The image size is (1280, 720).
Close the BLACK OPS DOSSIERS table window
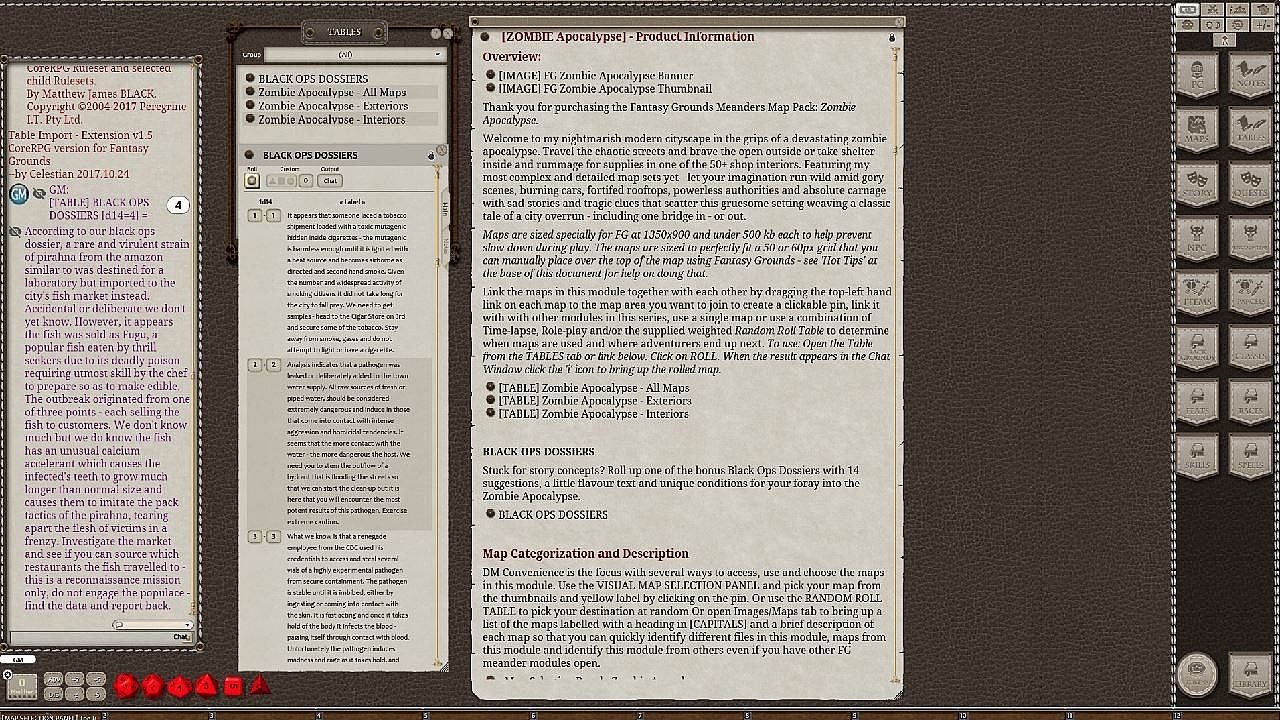[441, 150]
